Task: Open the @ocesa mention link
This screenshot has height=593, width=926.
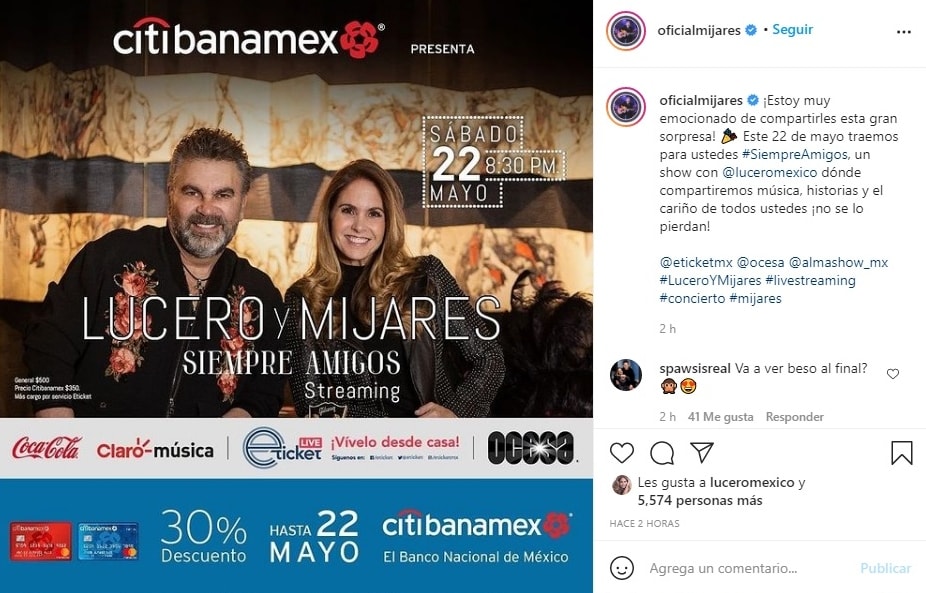Action: (x=760, y=262)
